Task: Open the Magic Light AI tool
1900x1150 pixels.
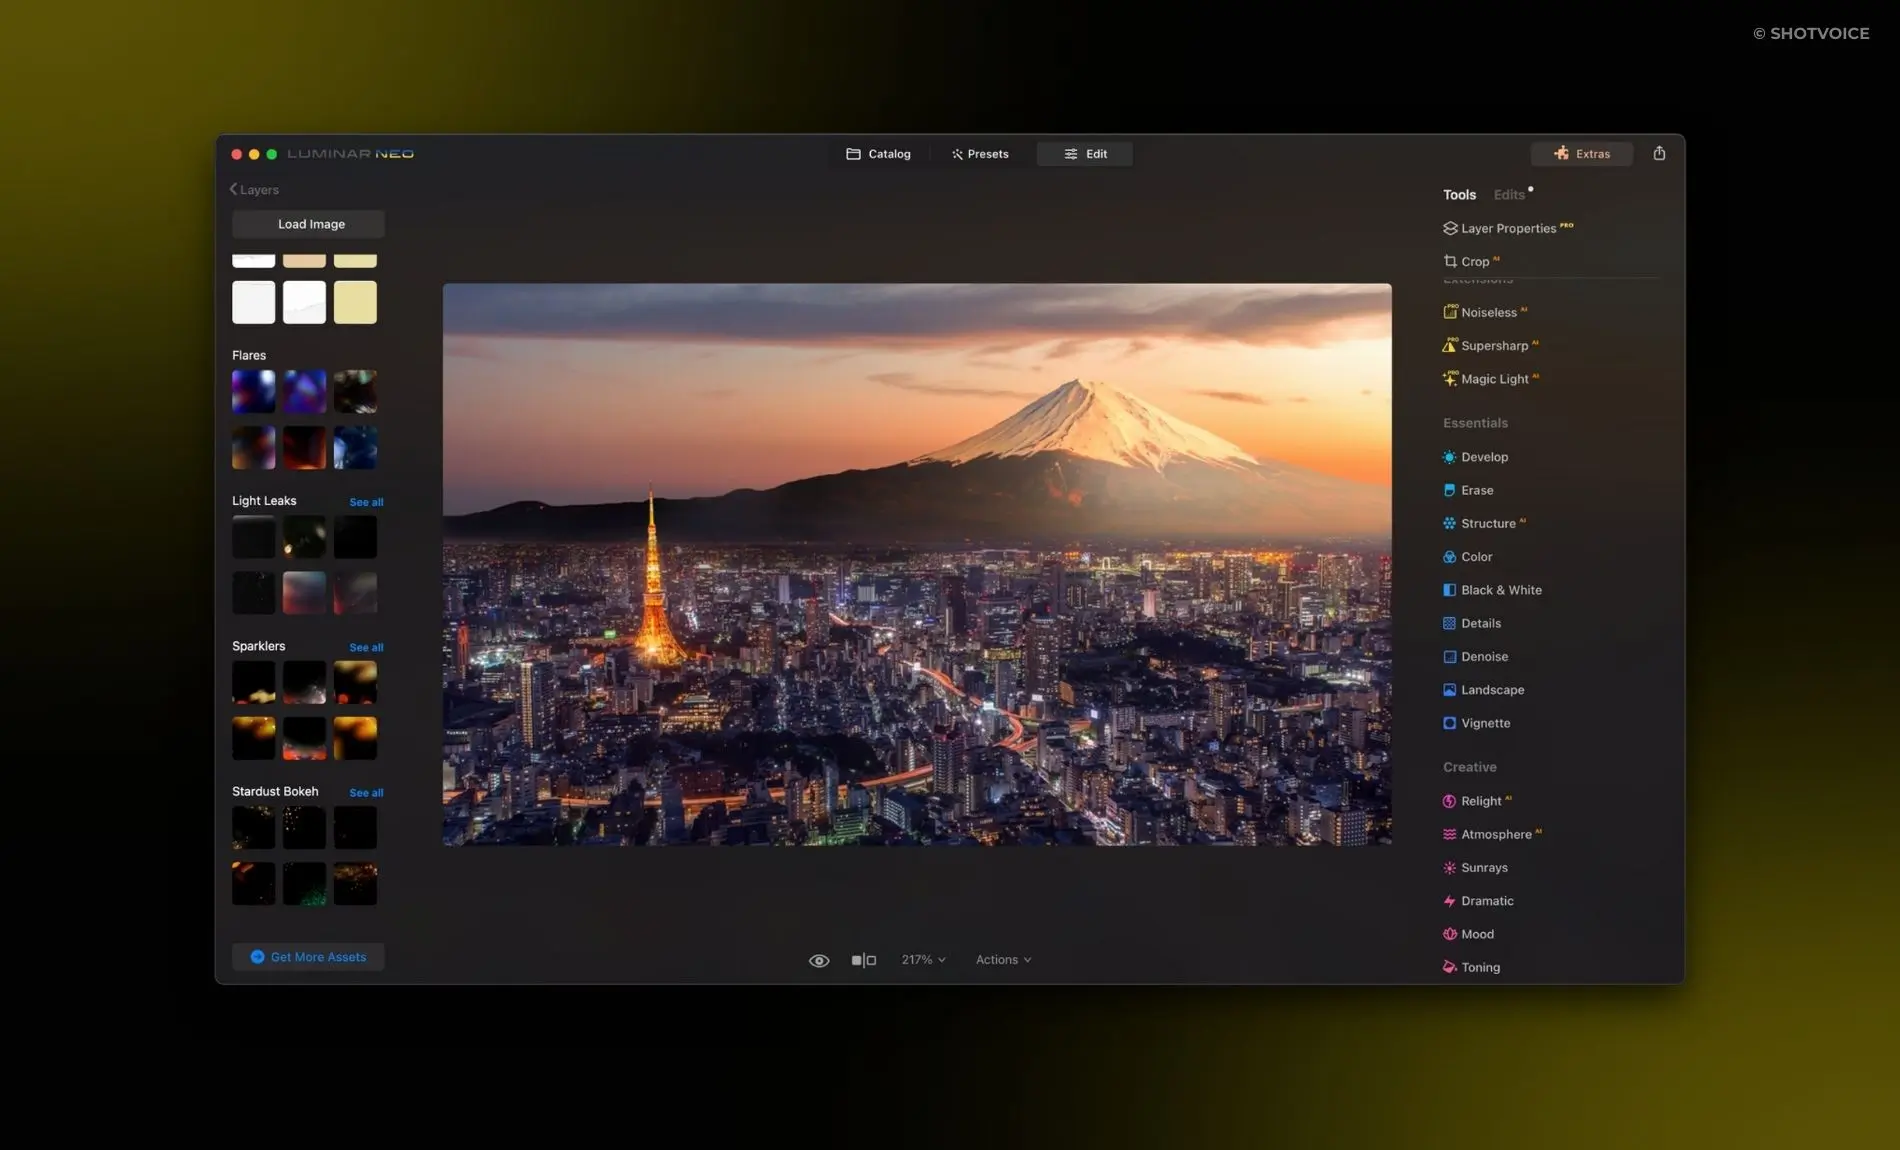Action: [x=1496, y=379]
